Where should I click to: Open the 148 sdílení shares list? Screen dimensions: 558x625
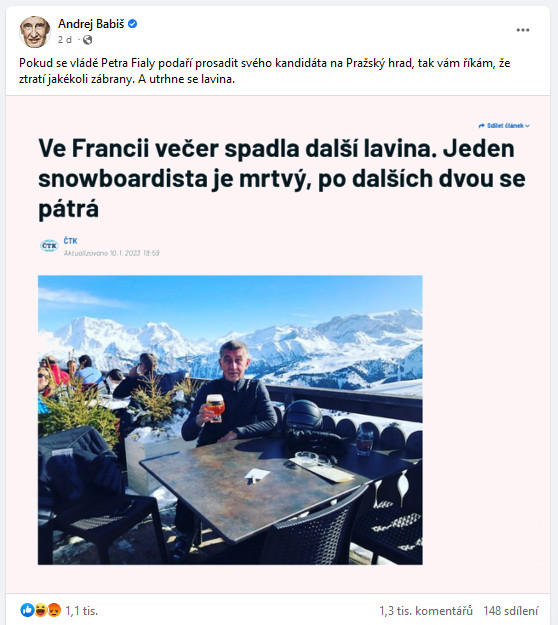coord(511,611)
